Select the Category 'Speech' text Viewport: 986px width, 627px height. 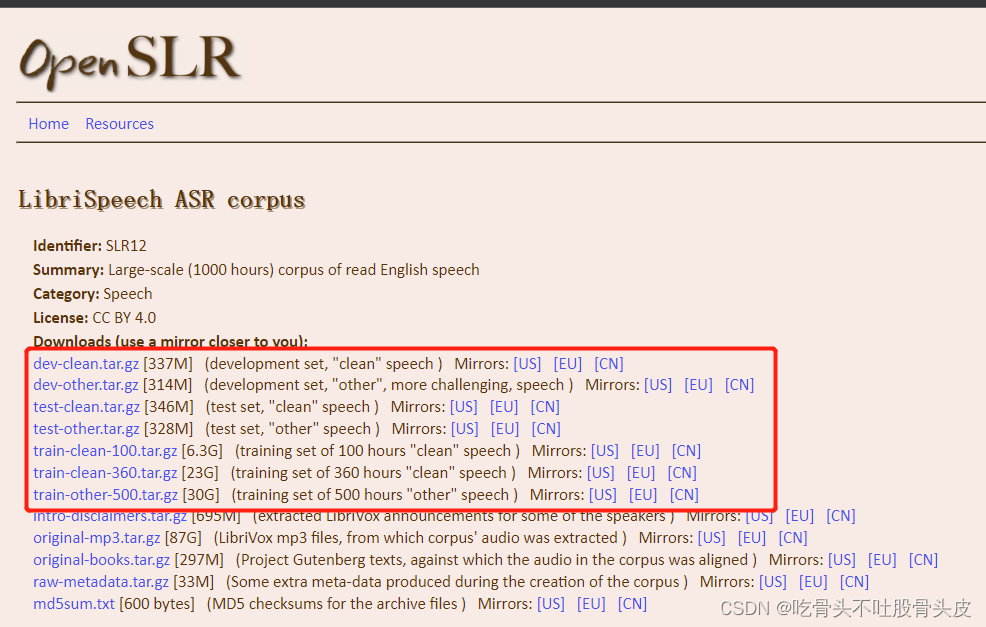[x=128, y=294]
